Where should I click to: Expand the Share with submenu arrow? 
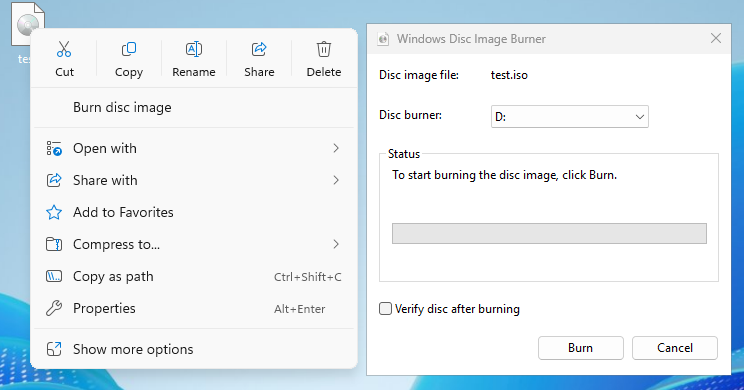tap(336, 180)
